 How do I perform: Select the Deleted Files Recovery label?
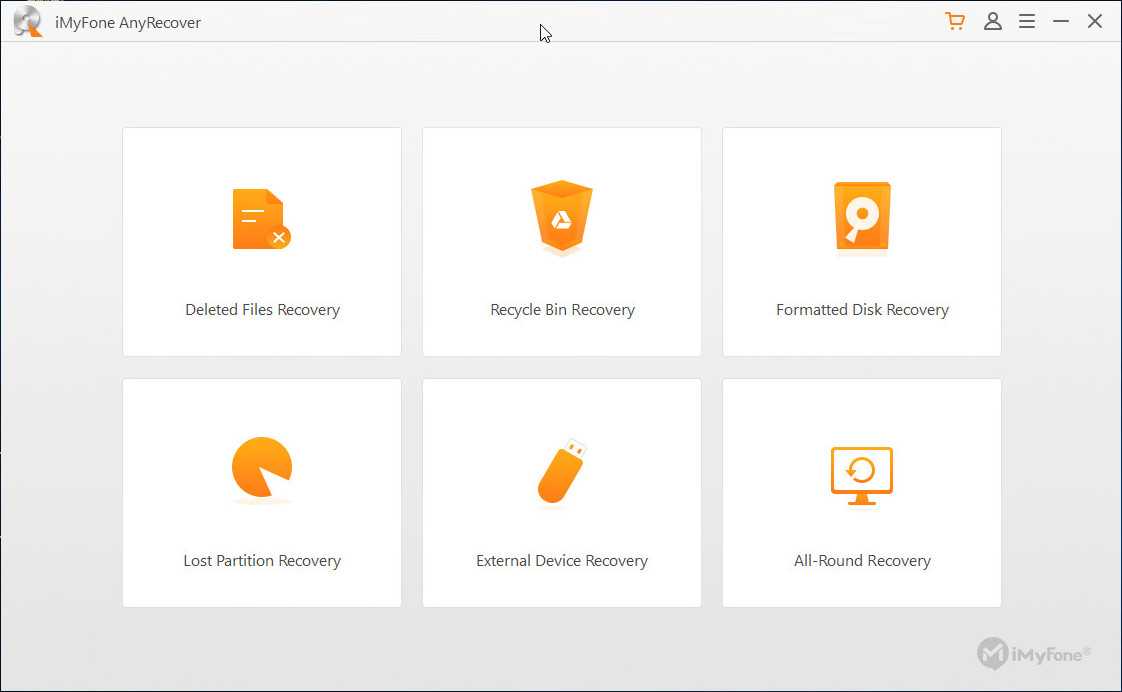262,310
